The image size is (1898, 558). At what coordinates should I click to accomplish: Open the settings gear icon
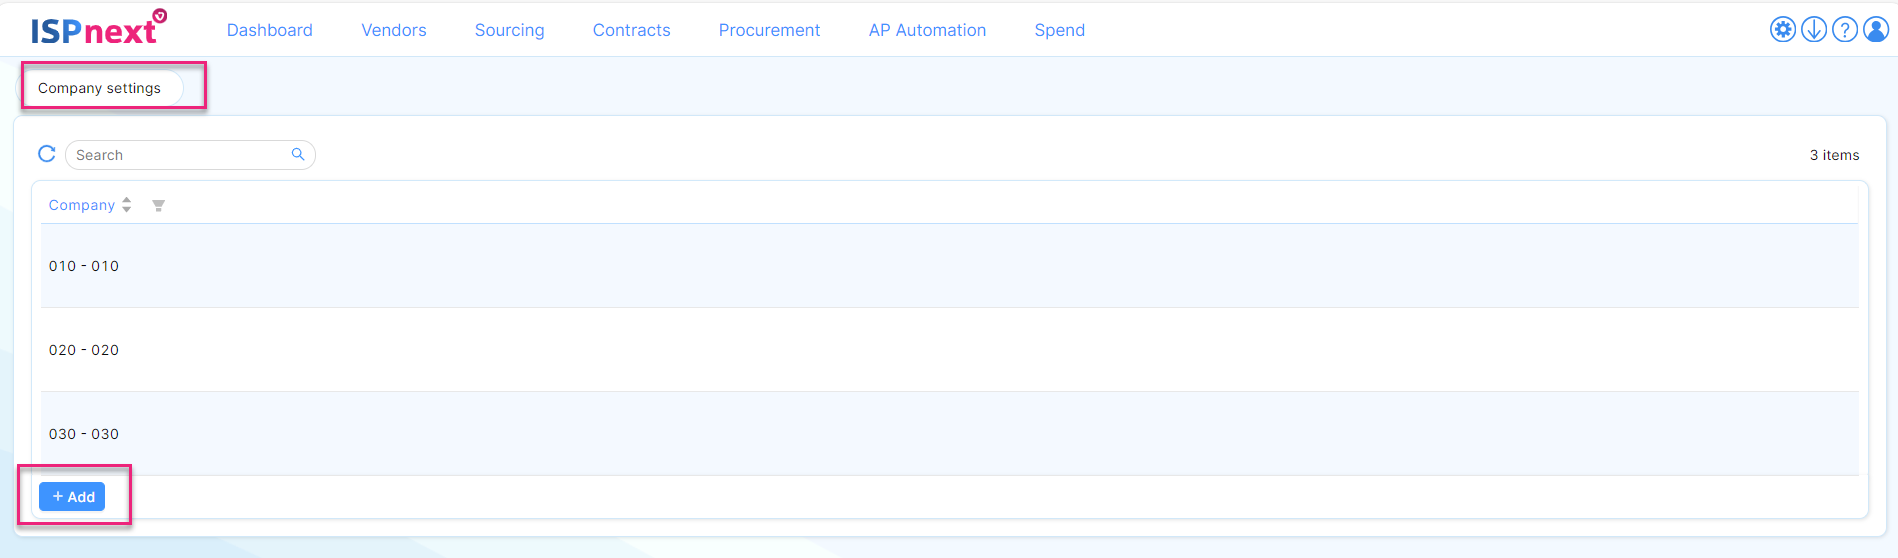pos(1782,30)
